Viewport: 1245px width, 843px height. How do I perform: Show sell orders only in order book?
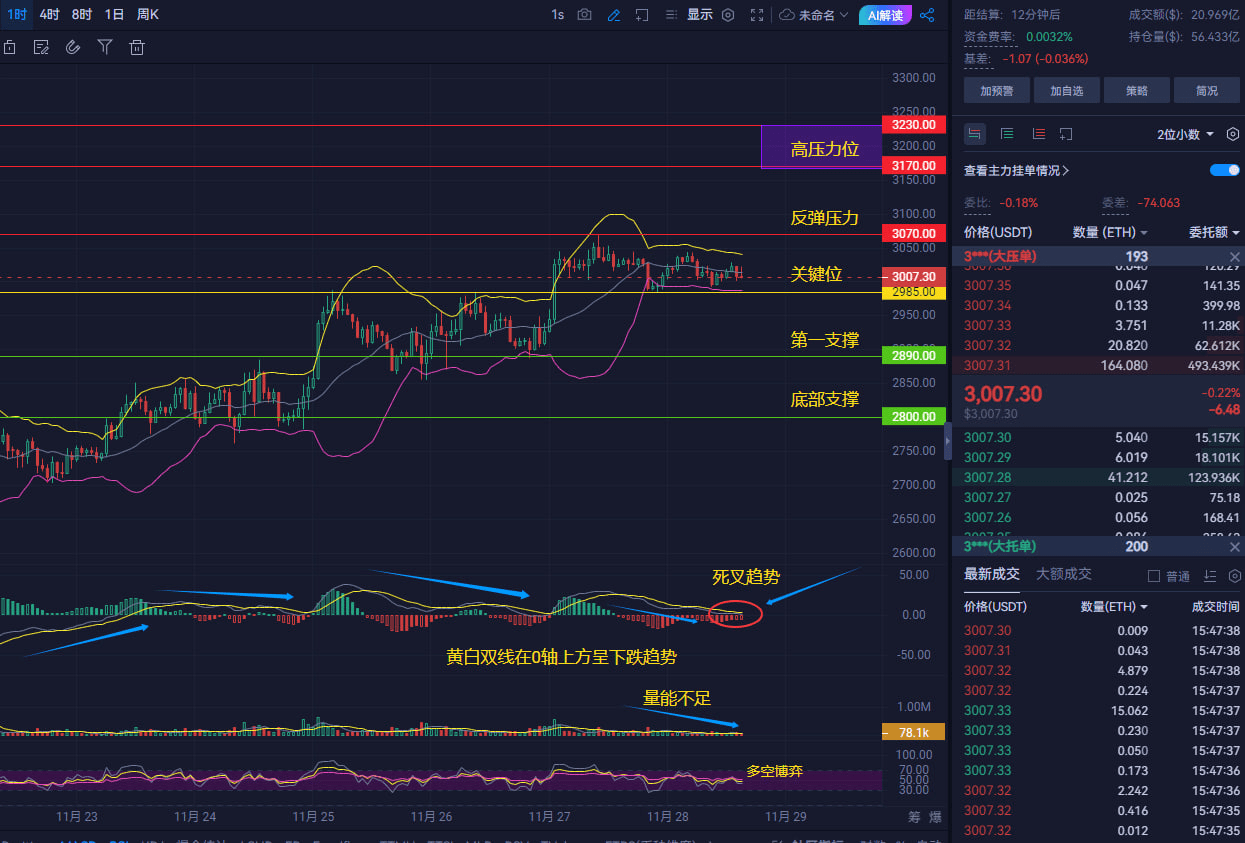point(1038,133)
